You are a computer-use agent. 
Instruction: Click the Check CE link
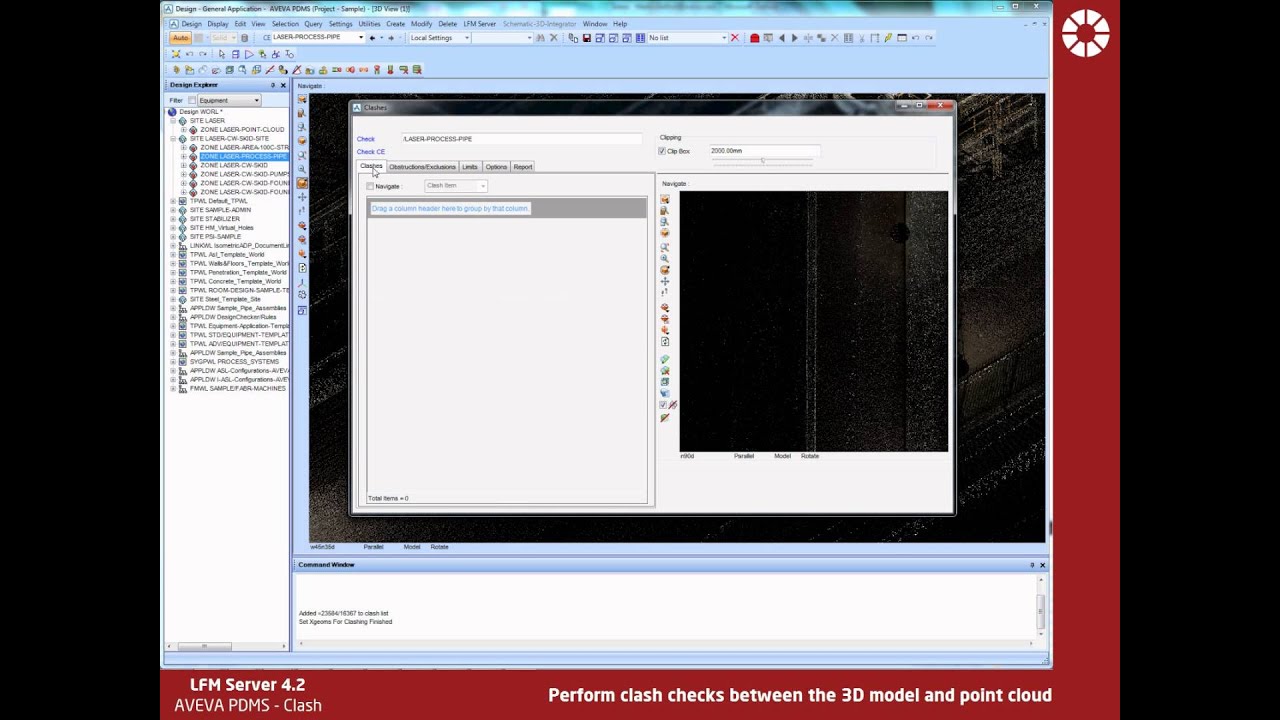click(371, 152)
